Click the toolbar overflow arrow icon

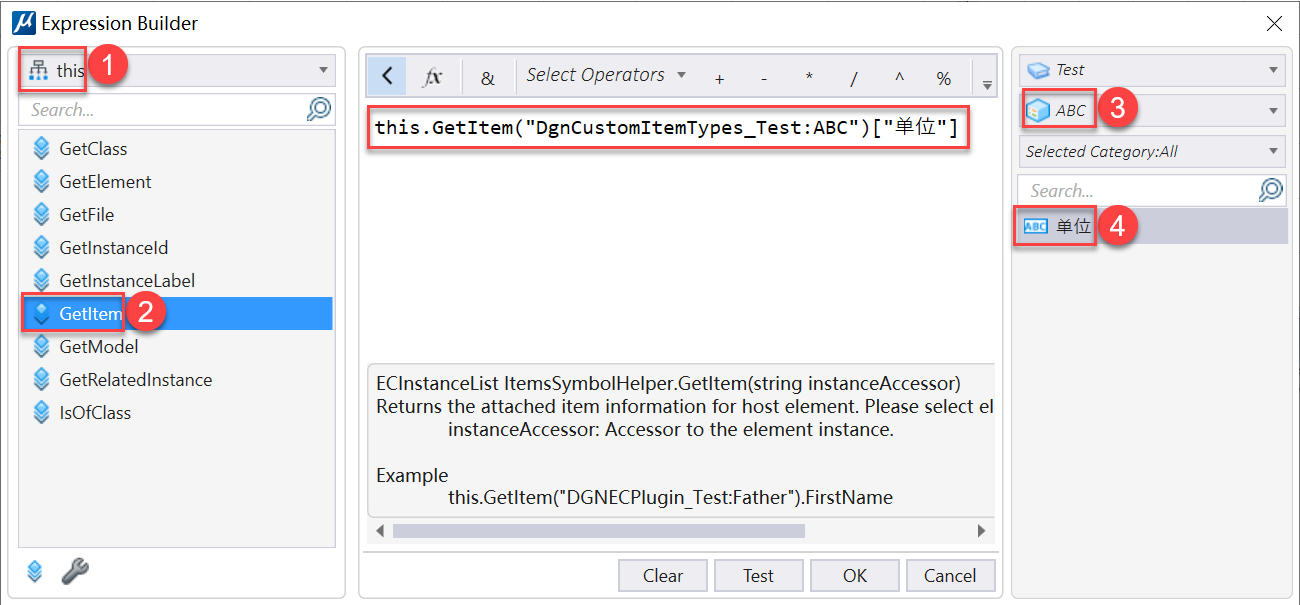click(987, 84)
